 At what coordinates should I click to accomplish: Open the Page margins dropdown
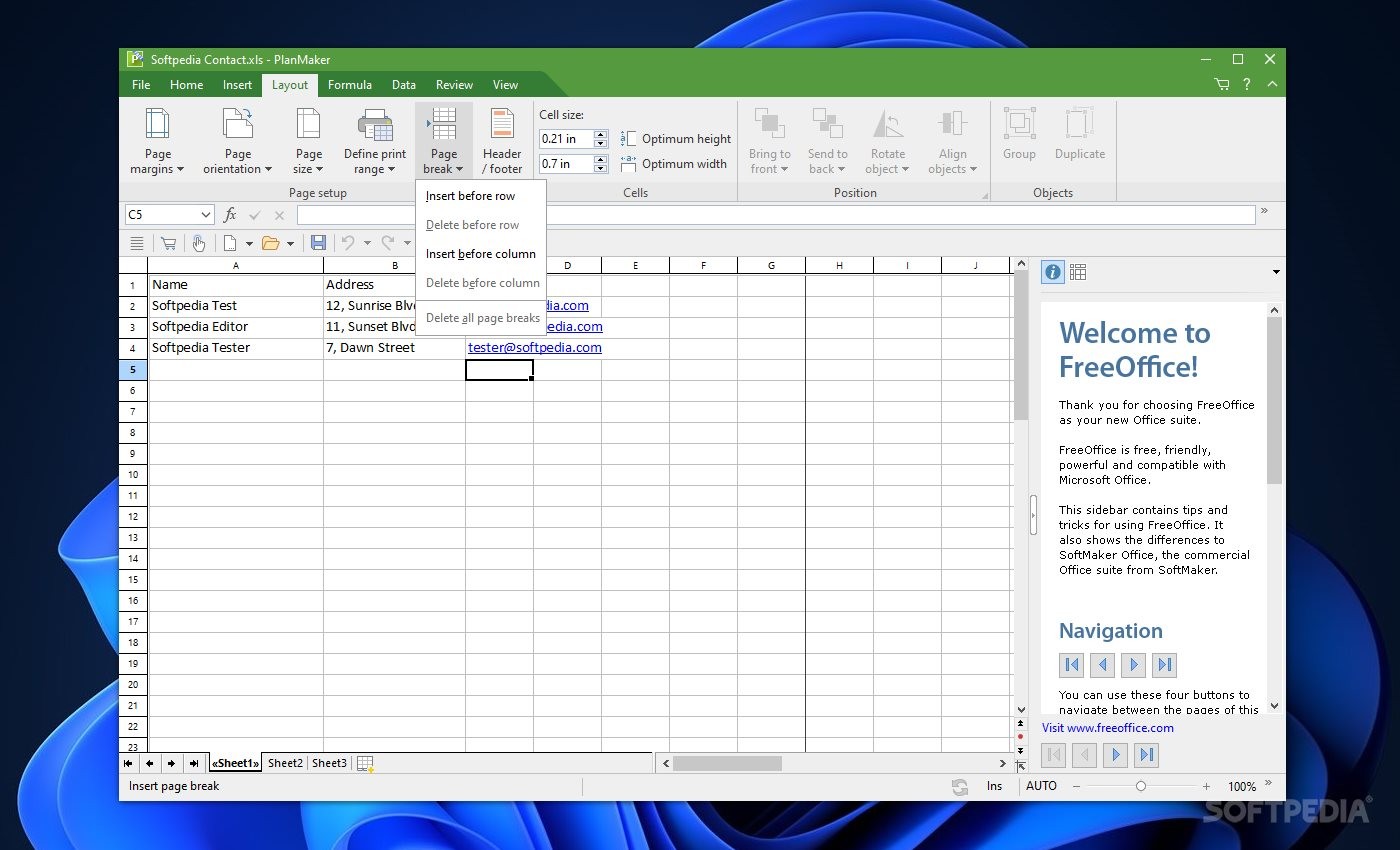pyautogui.click(x=157, y=141)
